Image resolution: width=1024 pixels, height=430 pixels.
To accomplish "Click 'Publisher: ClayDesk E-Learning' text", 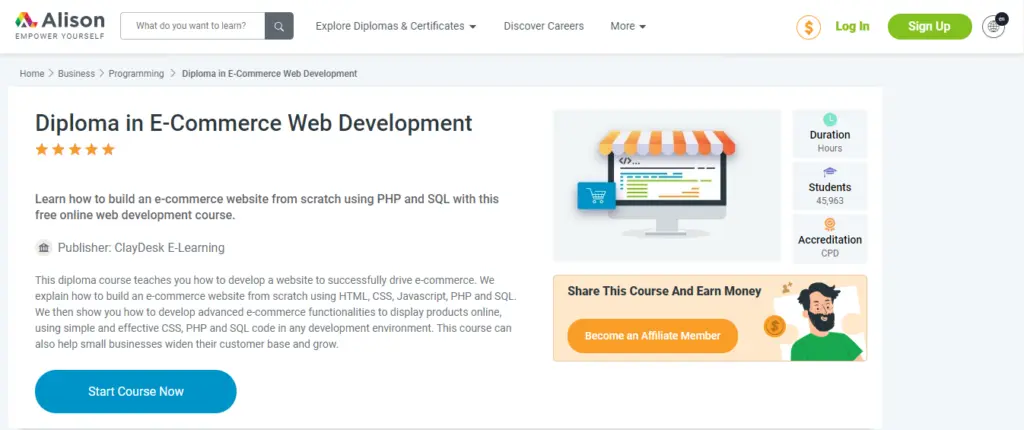I will pos(141,248).
